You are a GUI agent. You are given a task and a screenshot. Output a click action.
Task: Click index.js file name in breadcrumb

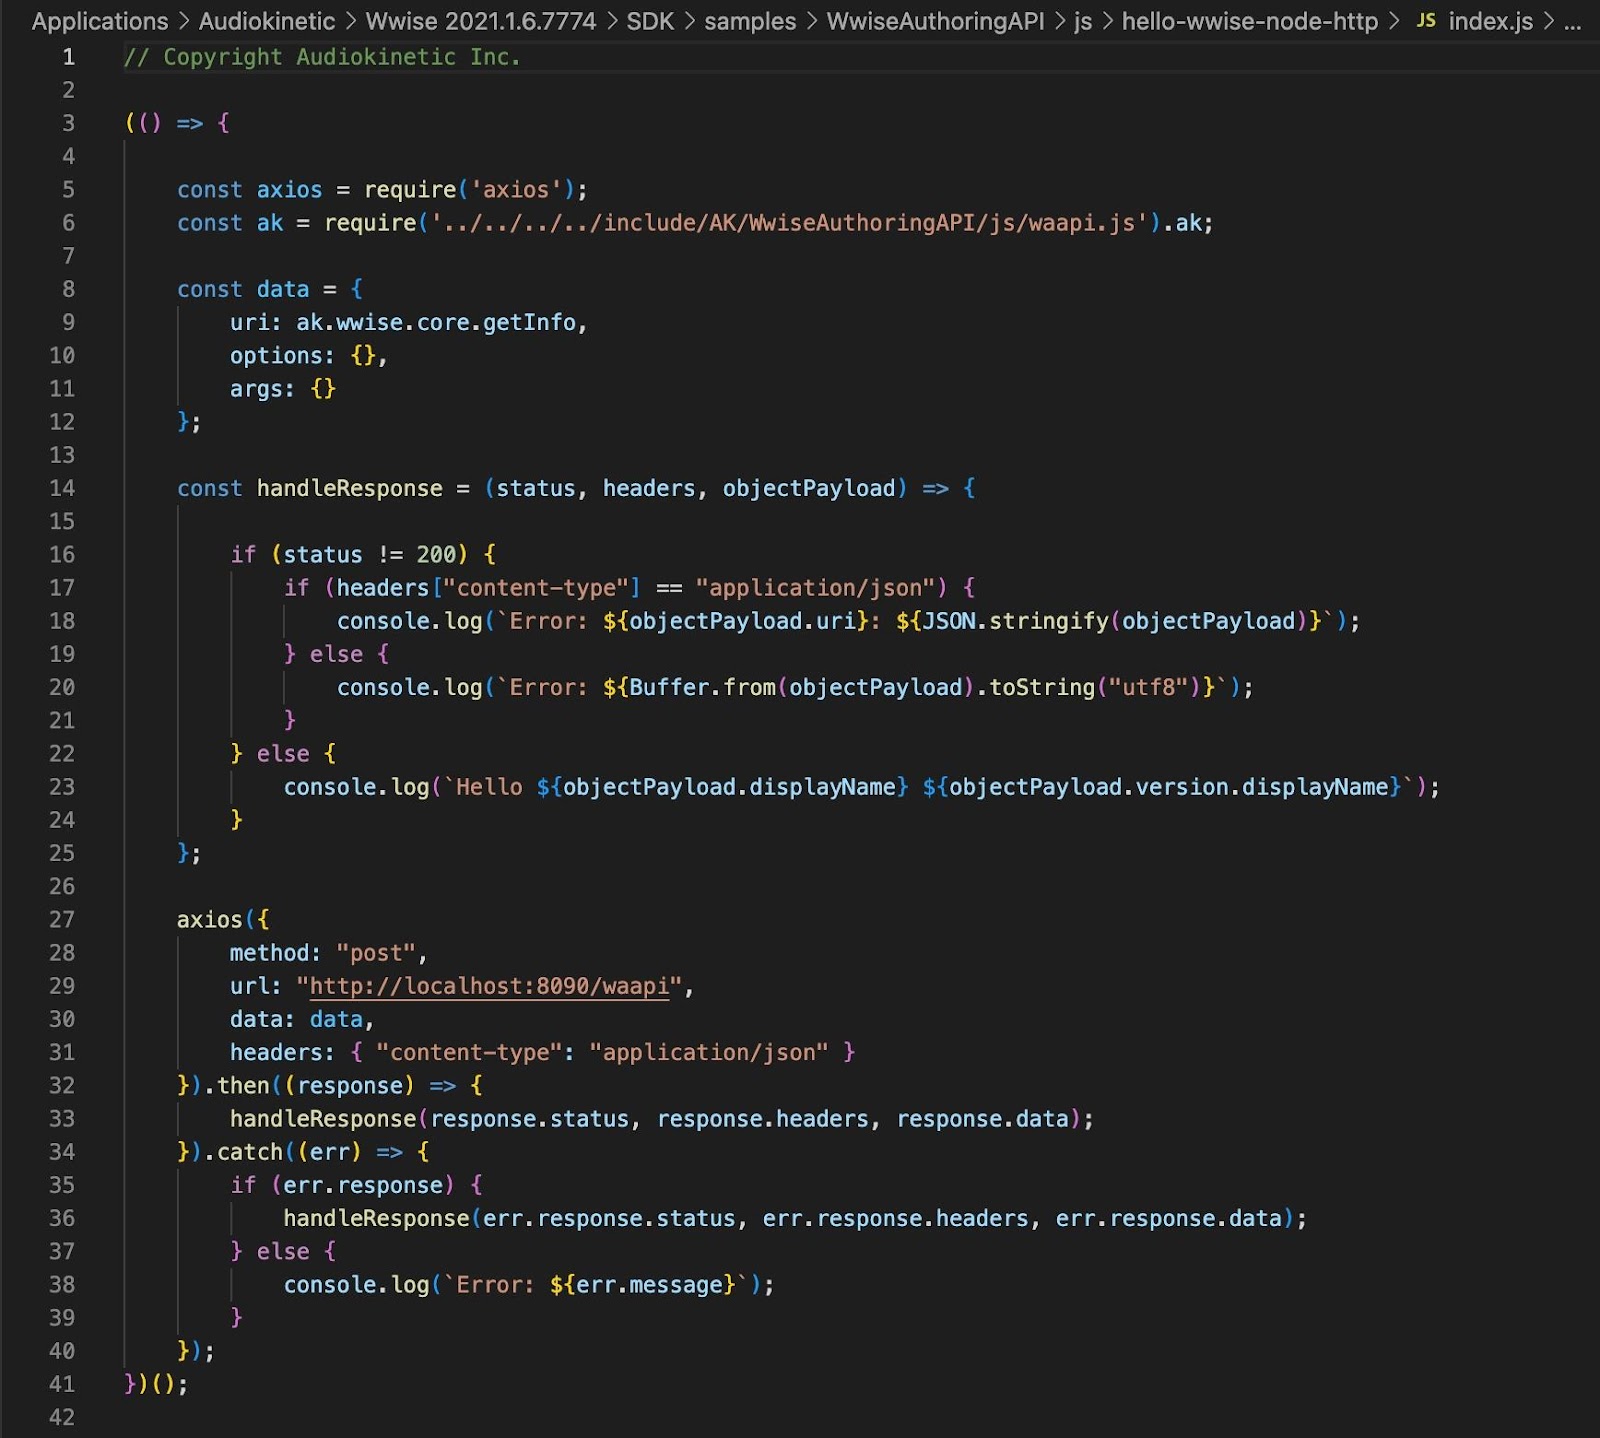point(1490,21)
